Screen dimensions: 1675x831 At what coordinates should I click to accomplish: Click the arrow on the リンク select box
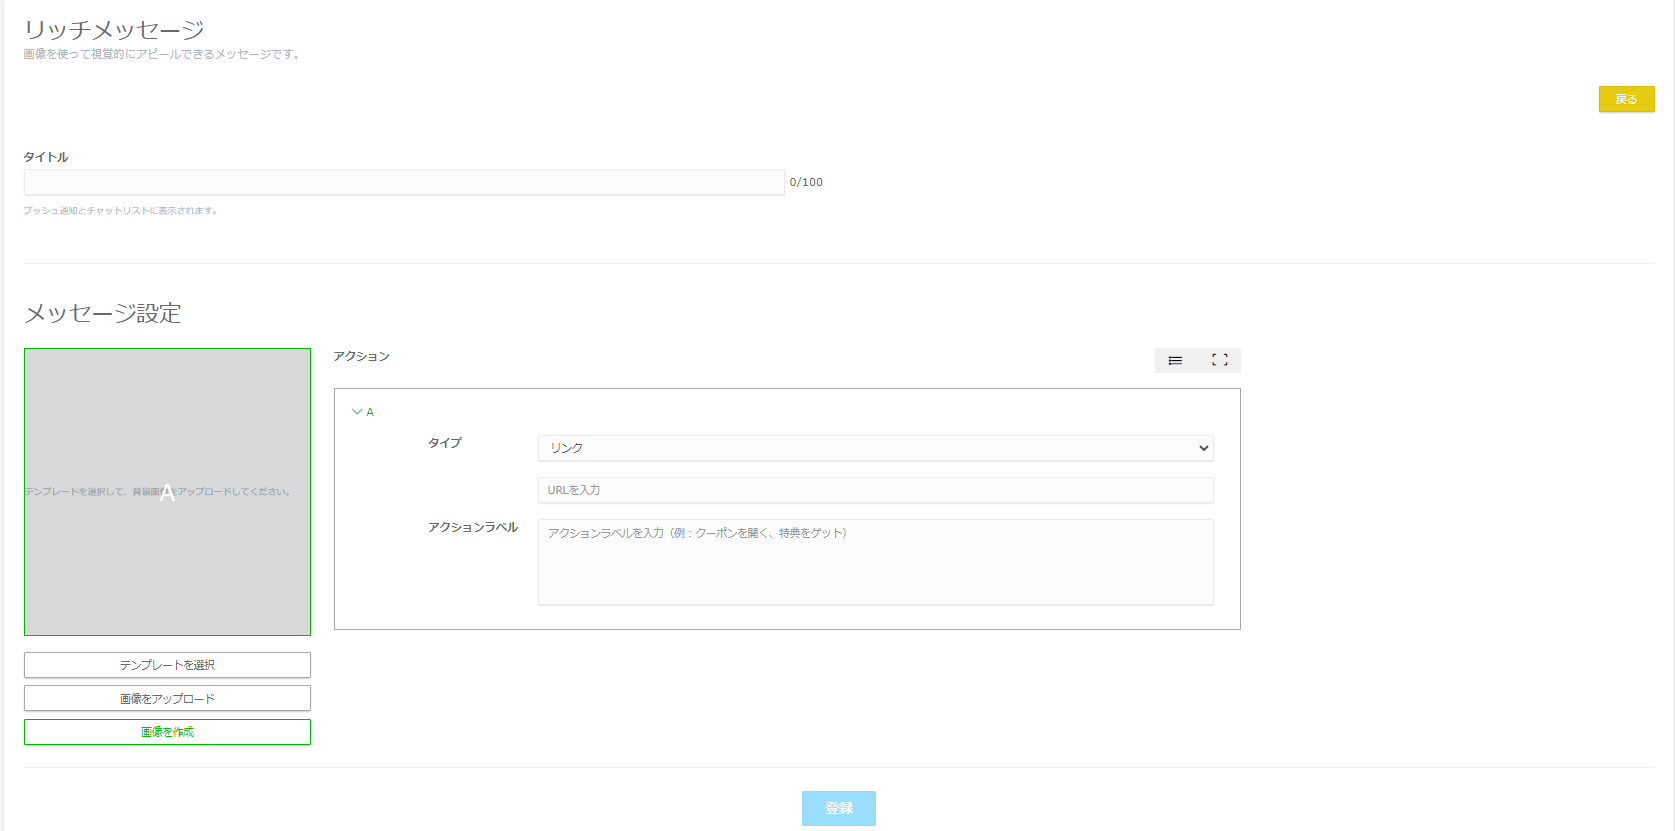click(1203, 448)
